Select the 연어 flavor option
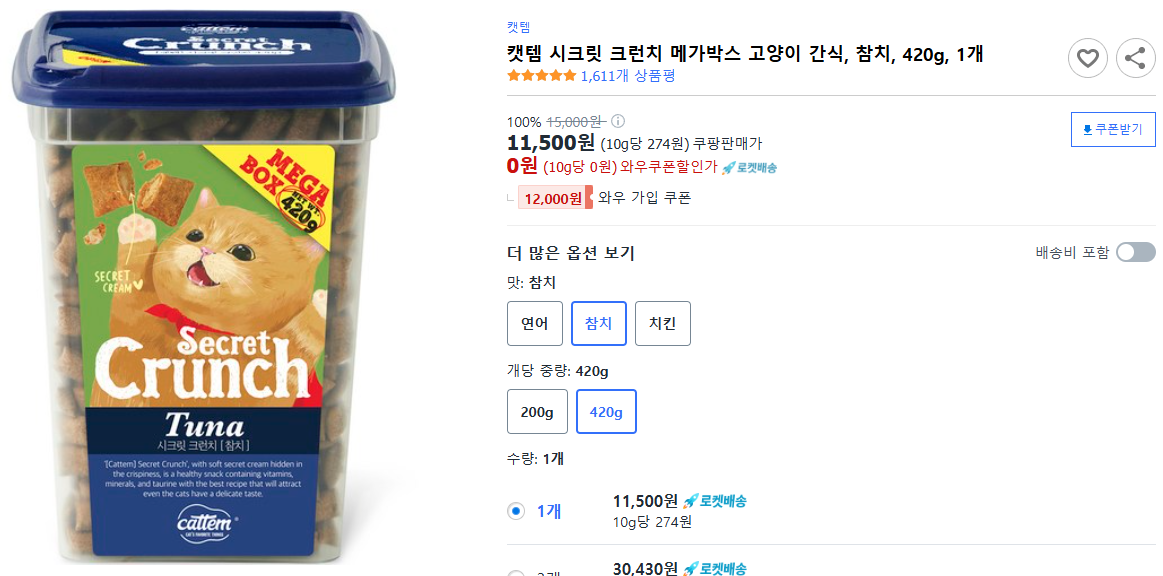Image resolution: width=1163 pixels, height=576 pixels. pyautogui.click(x=534, y=323)
